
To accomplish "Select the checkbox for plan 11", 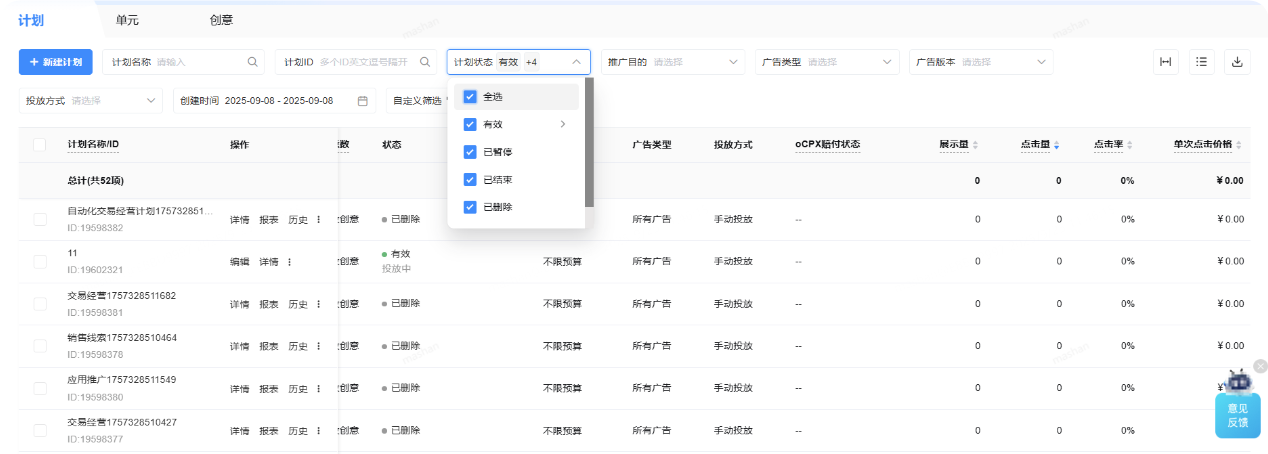I will point(40,261).
